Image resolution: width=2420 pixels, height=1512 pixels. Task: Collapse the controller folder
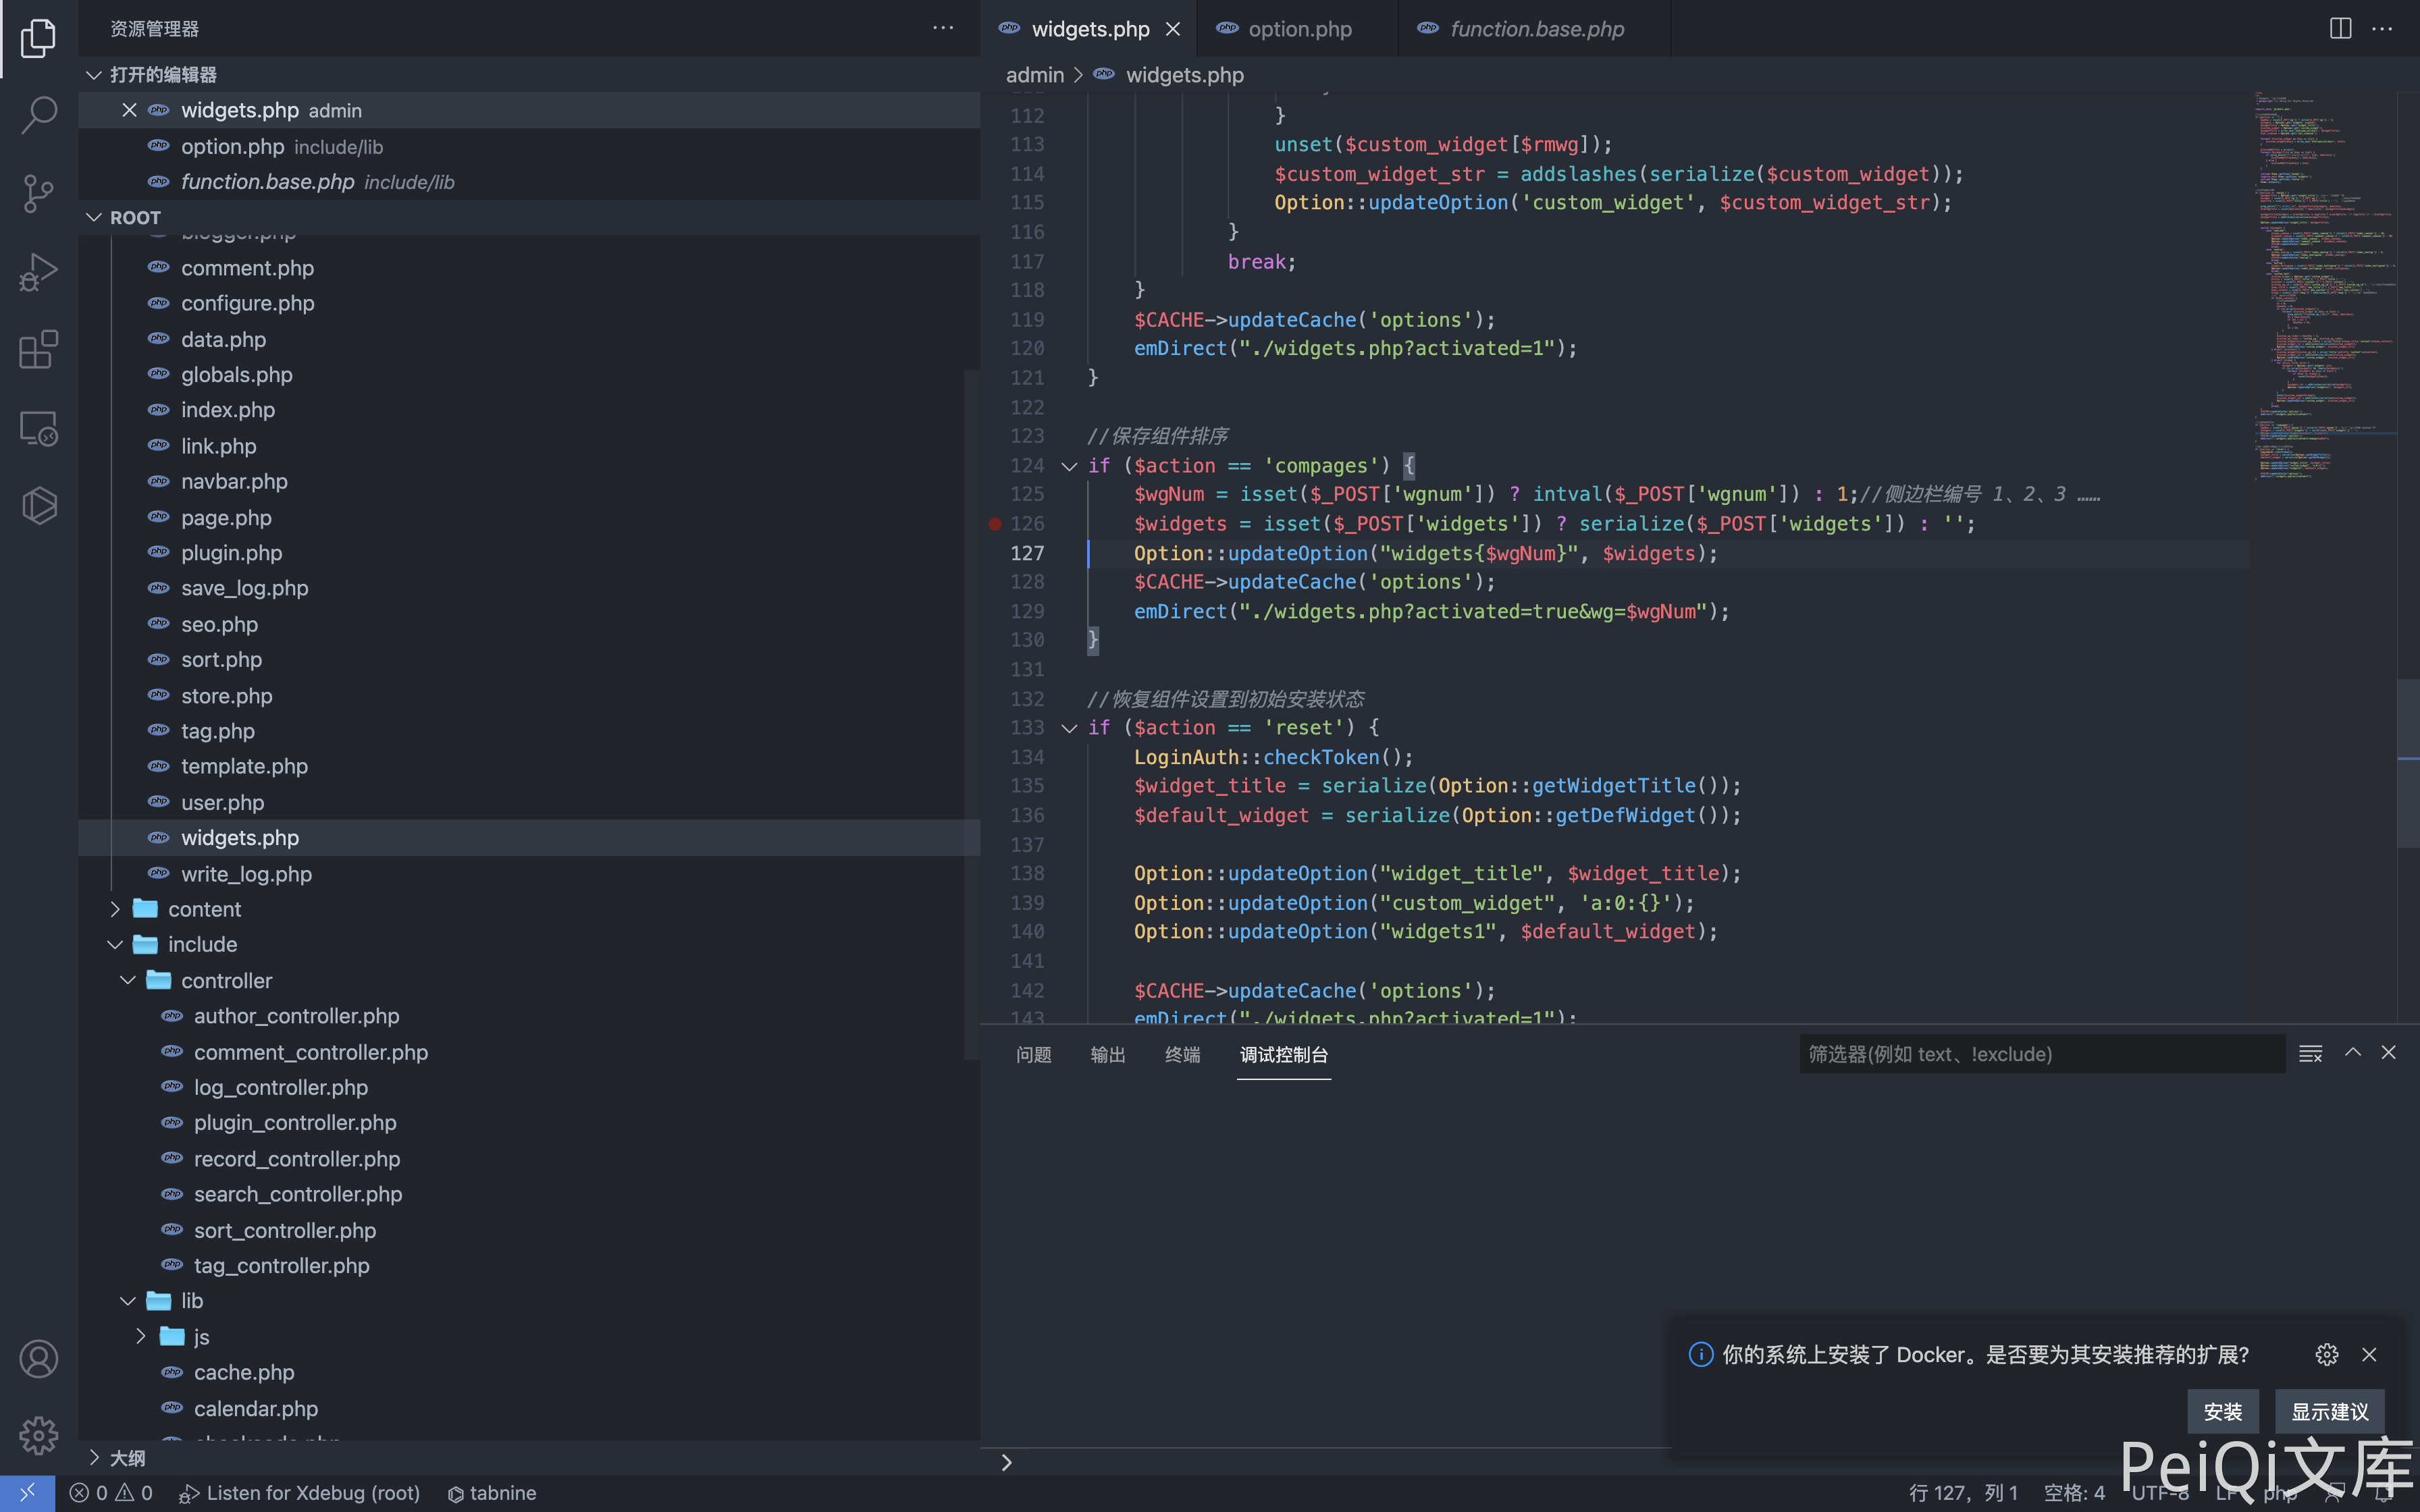pos(226,980)
